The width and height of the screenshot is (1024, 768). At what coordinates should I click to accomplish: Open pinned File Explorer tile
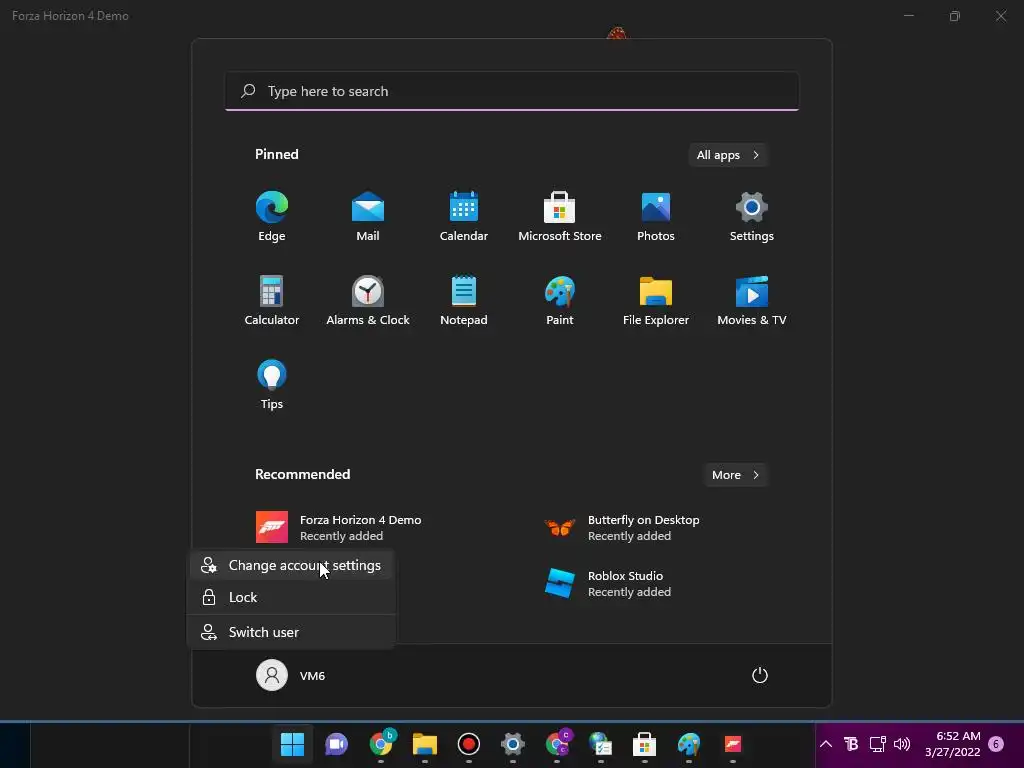coord(656,300)
